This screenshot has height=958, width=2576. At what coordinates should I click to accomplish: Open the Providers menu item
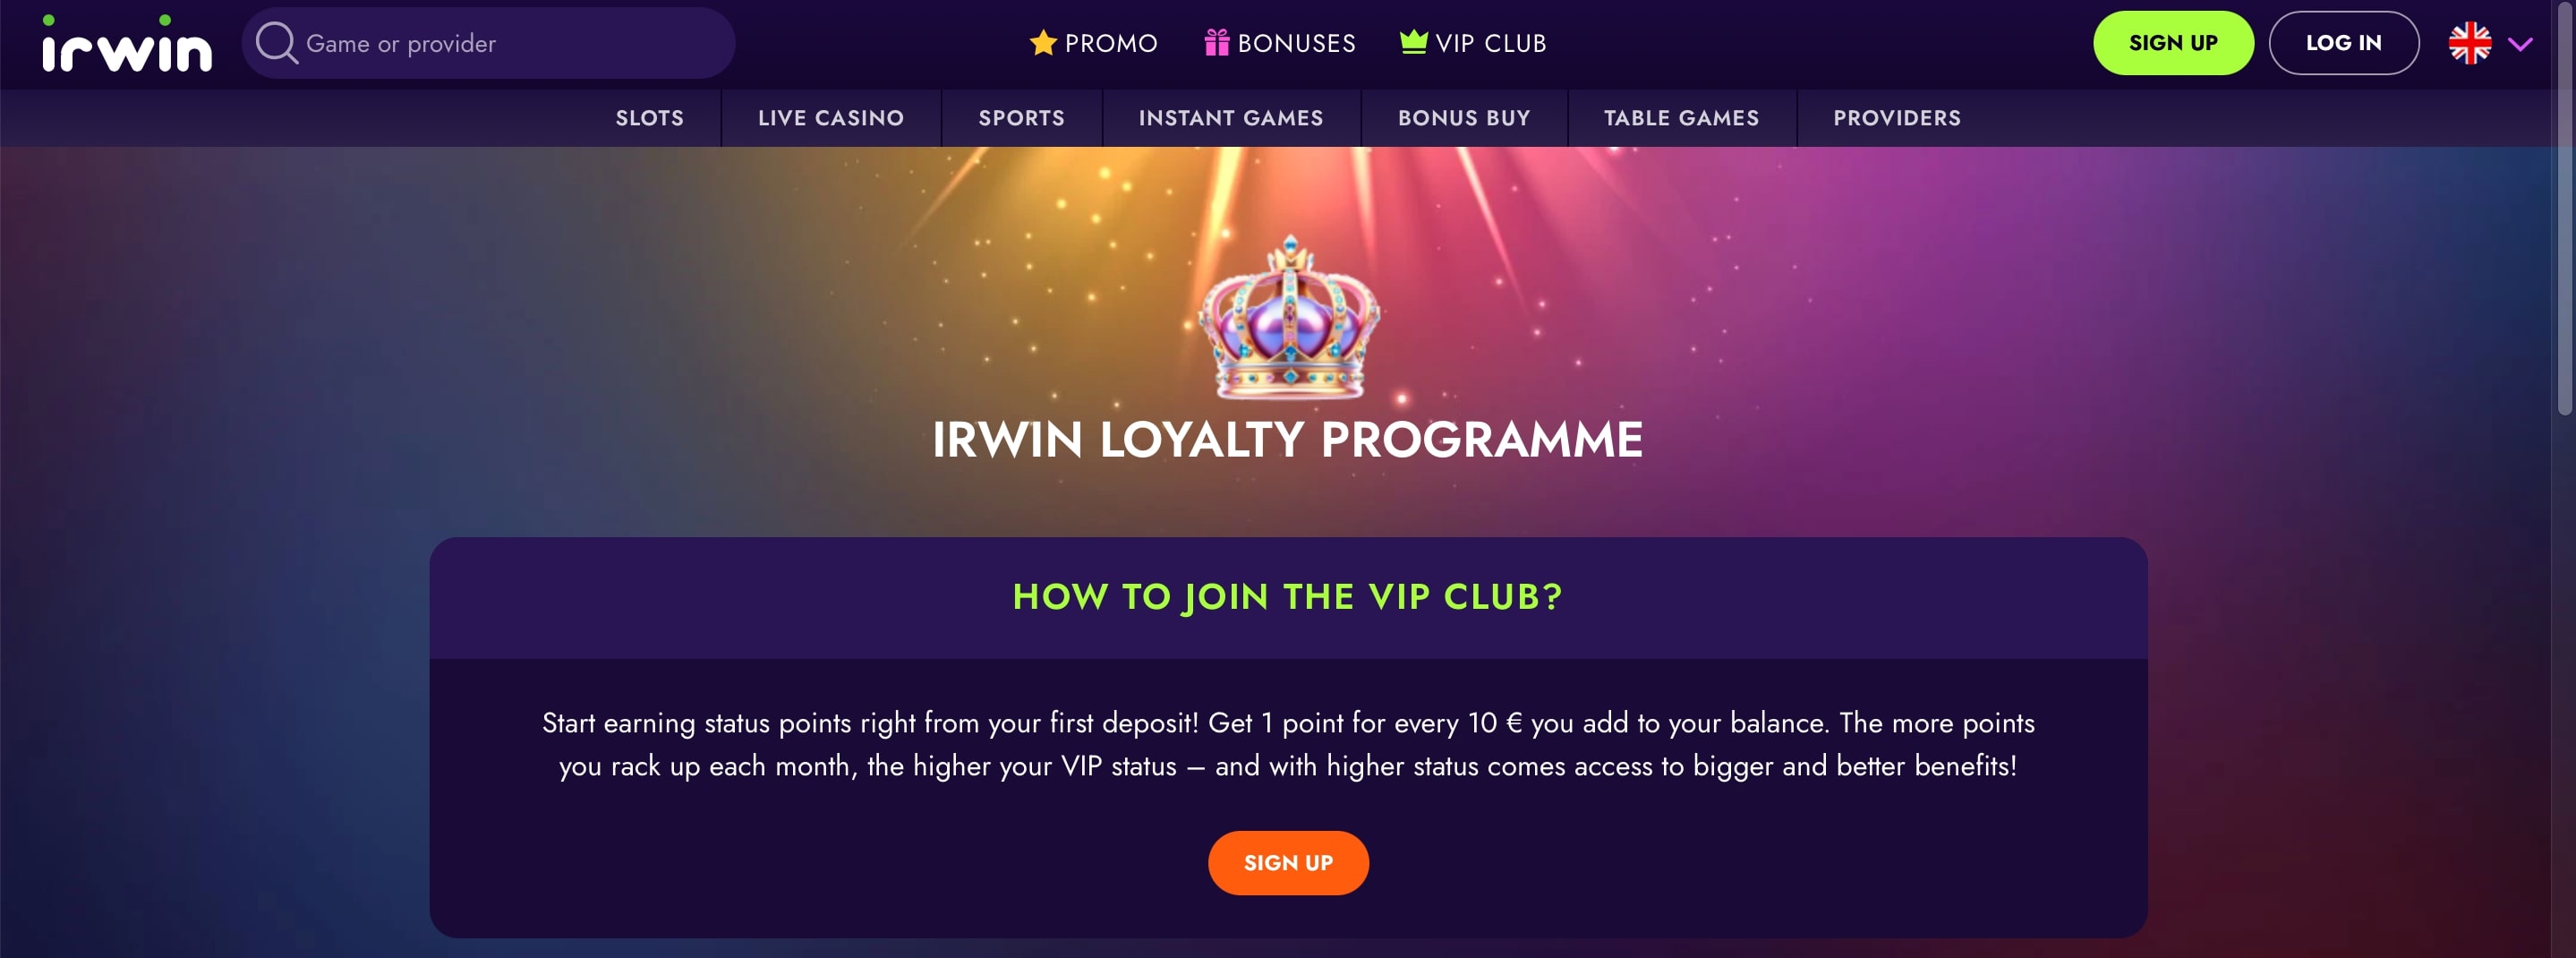[1897, 118]
